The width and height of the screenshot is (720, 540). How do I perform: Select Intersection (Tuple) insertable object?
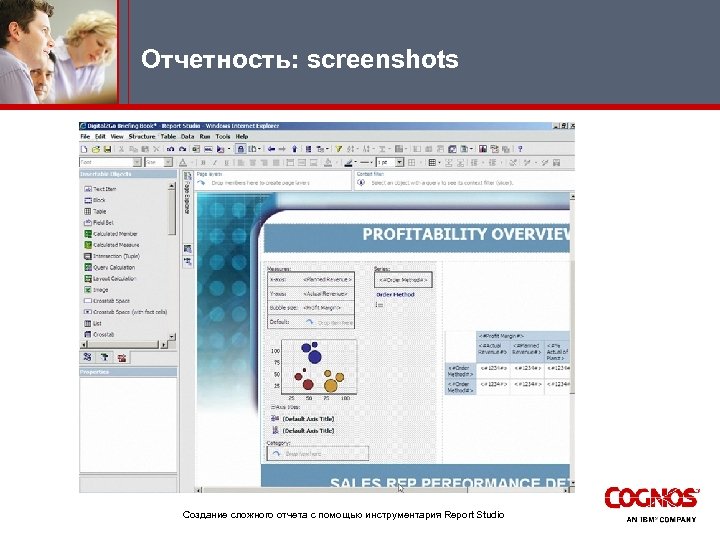tap(112, 256)
